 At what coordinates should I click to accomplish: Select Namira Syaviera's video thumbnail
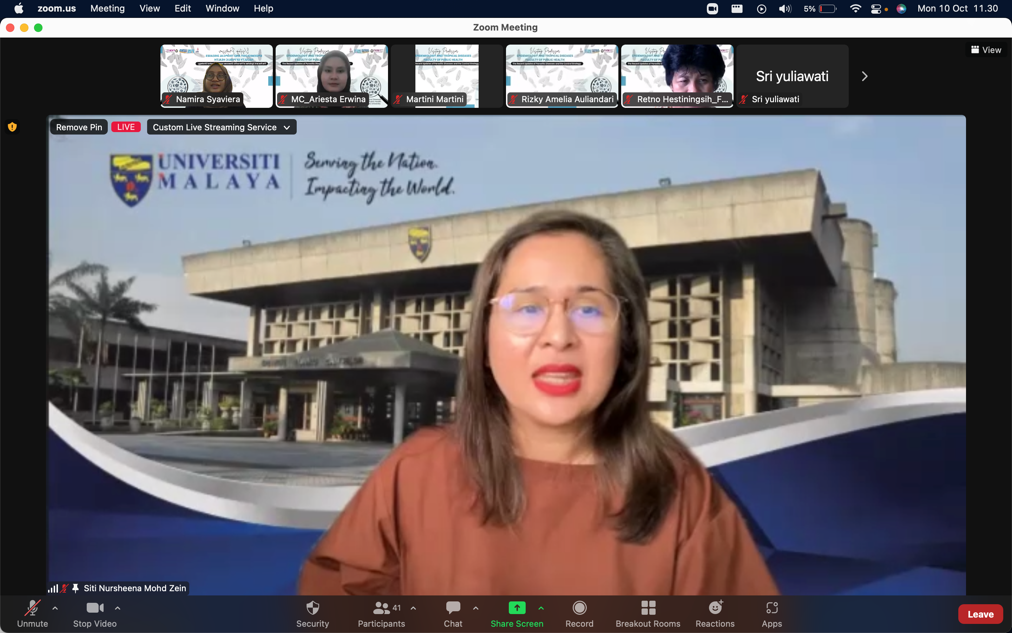216,75
